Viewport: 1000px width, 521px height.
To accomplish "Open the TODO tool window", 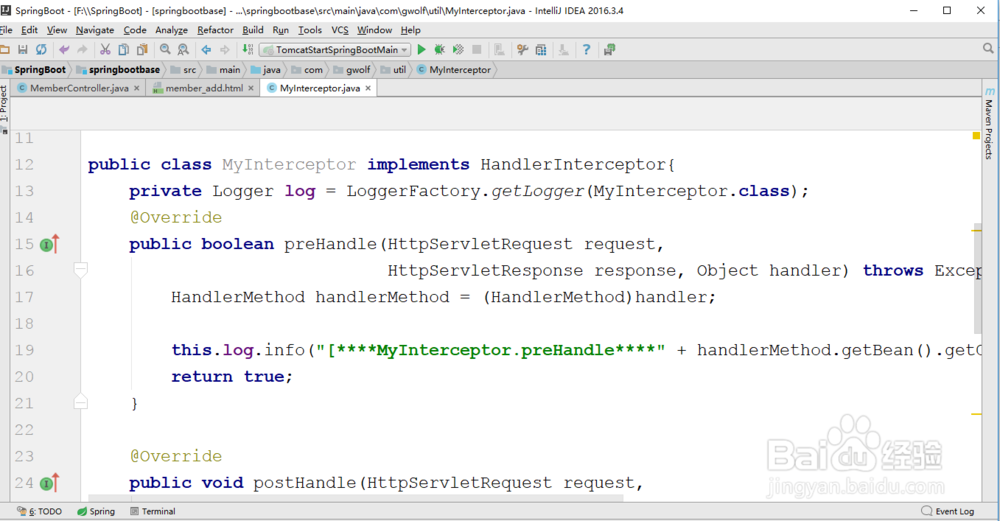I will tap(40, 511).
